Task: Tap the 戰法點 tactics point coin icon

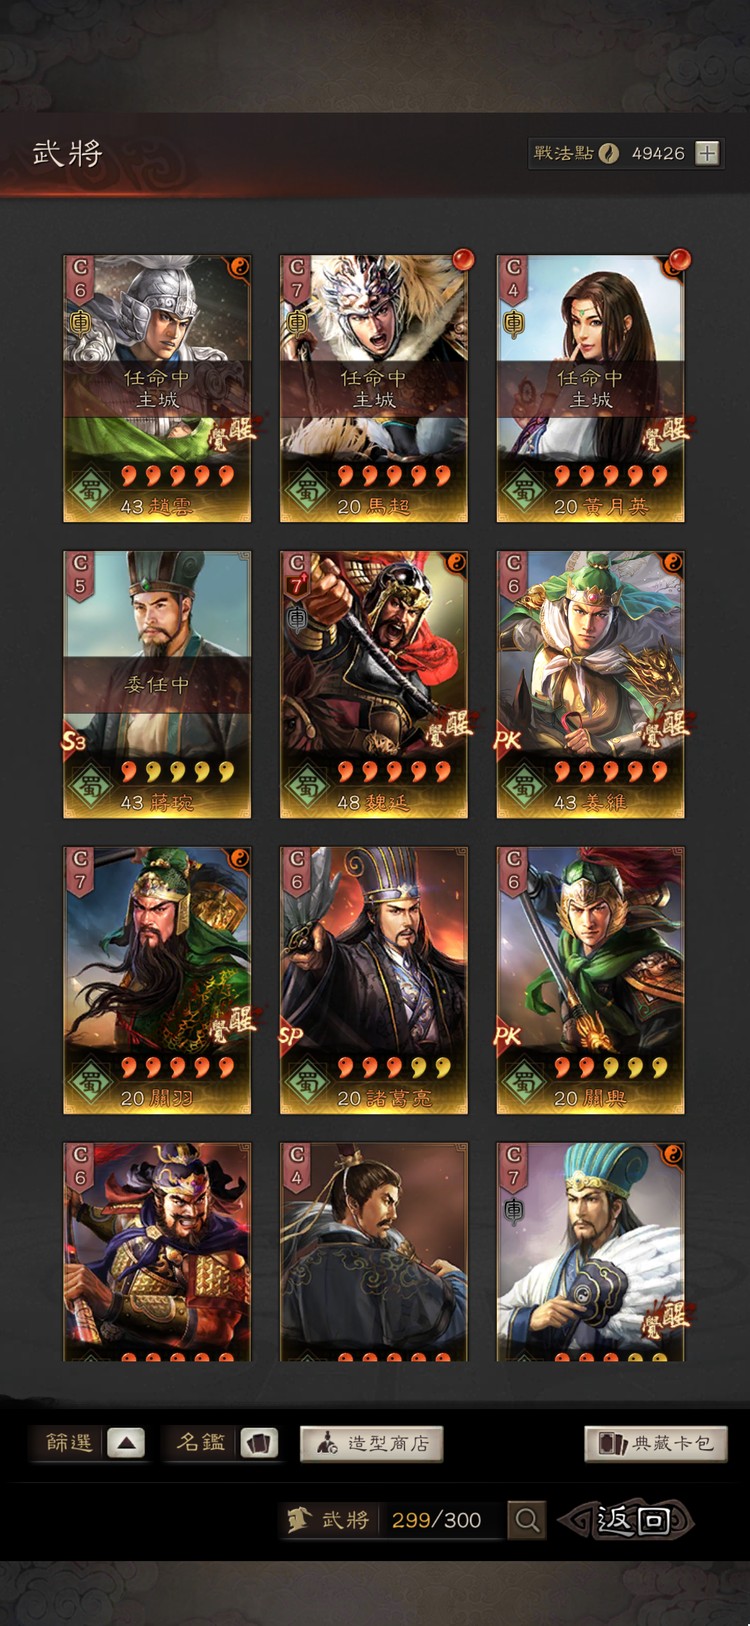Action: coord(609,153)
